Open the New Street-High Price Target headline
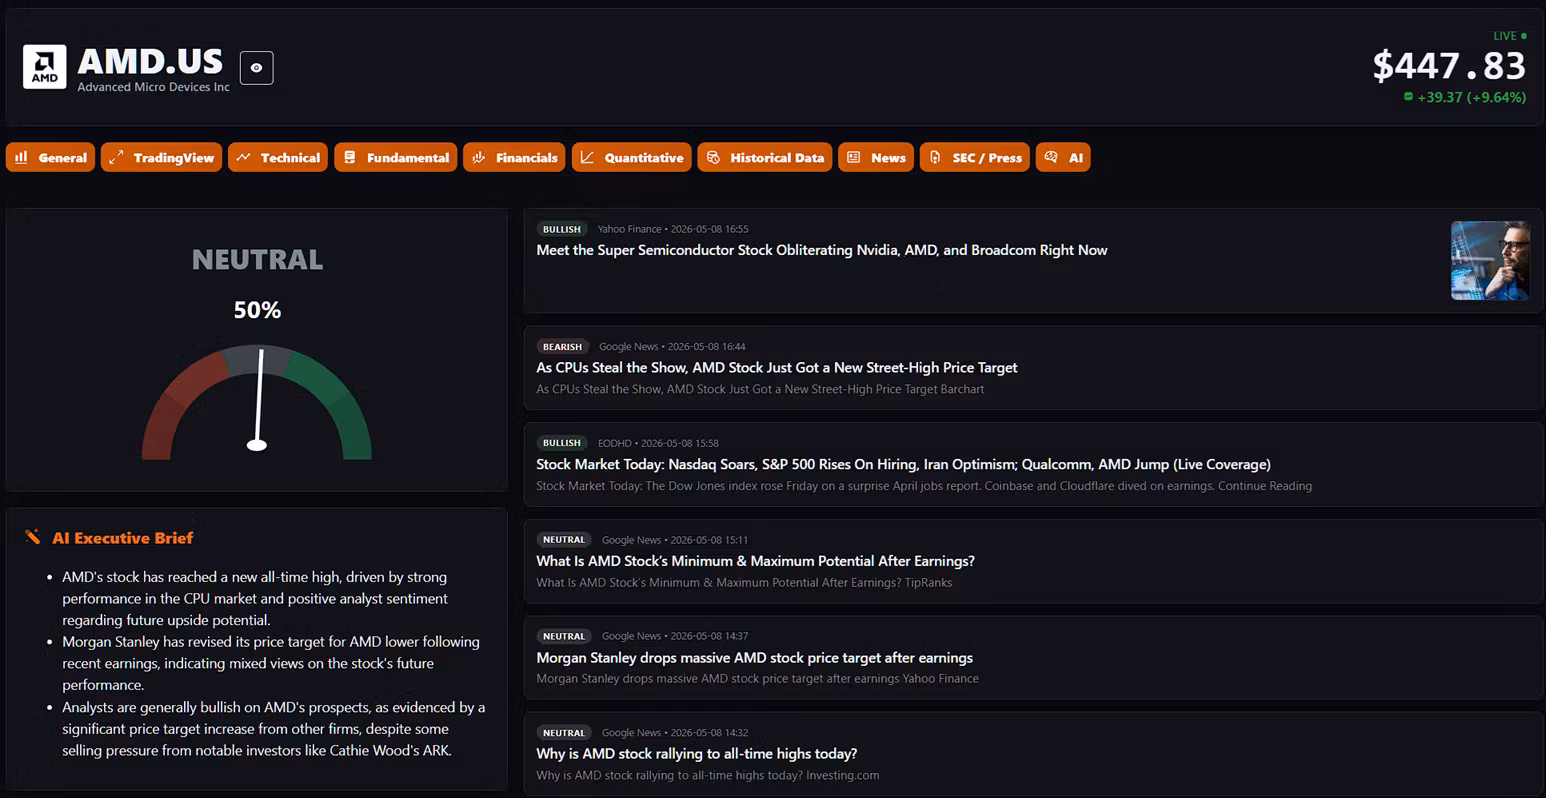Viewport: 1546px width, 798px height. pos(777,367)
